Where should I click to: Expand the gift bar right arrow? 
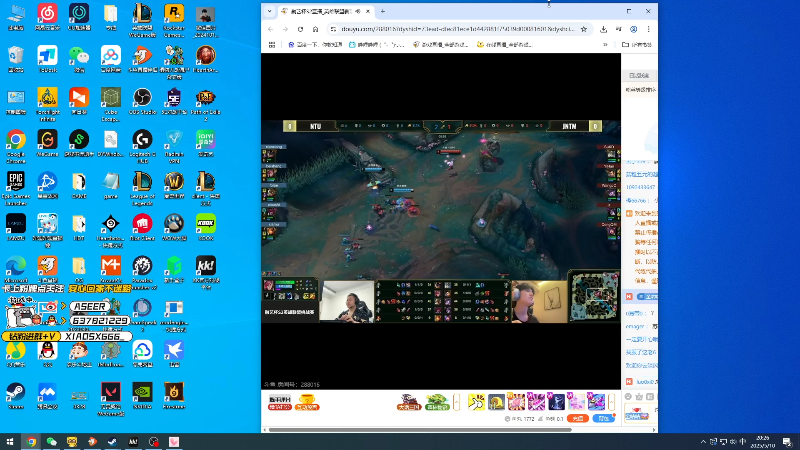[x=611, y=402]
